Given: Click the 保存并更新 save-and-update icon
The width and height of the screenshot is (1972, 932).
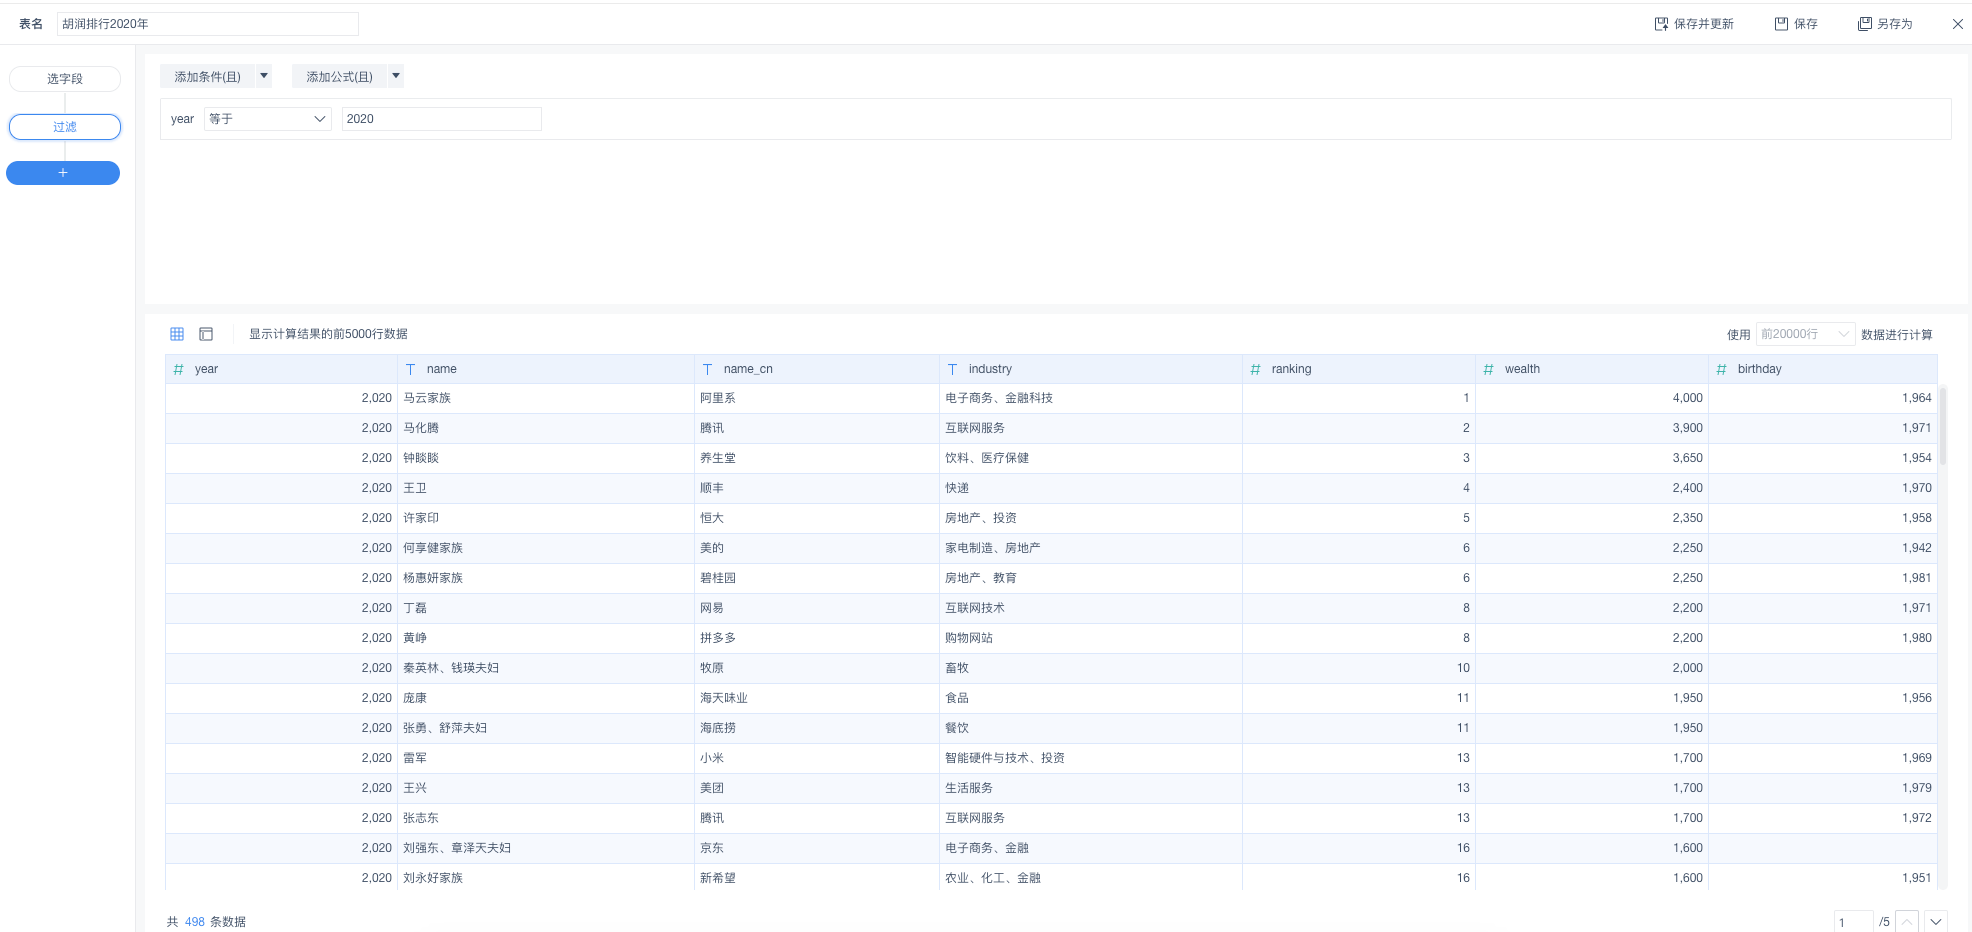Looking at the screenshot, I should pyautogui.click(x=1661, y=24).
